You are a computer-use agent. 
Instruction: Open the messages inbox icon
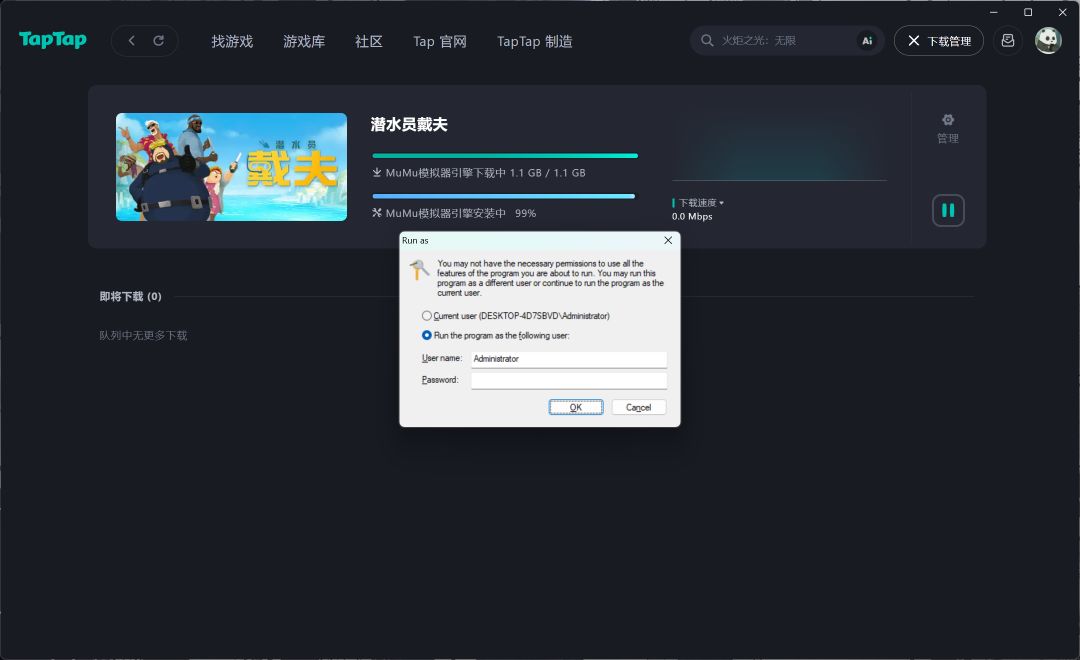point(1008,41)
